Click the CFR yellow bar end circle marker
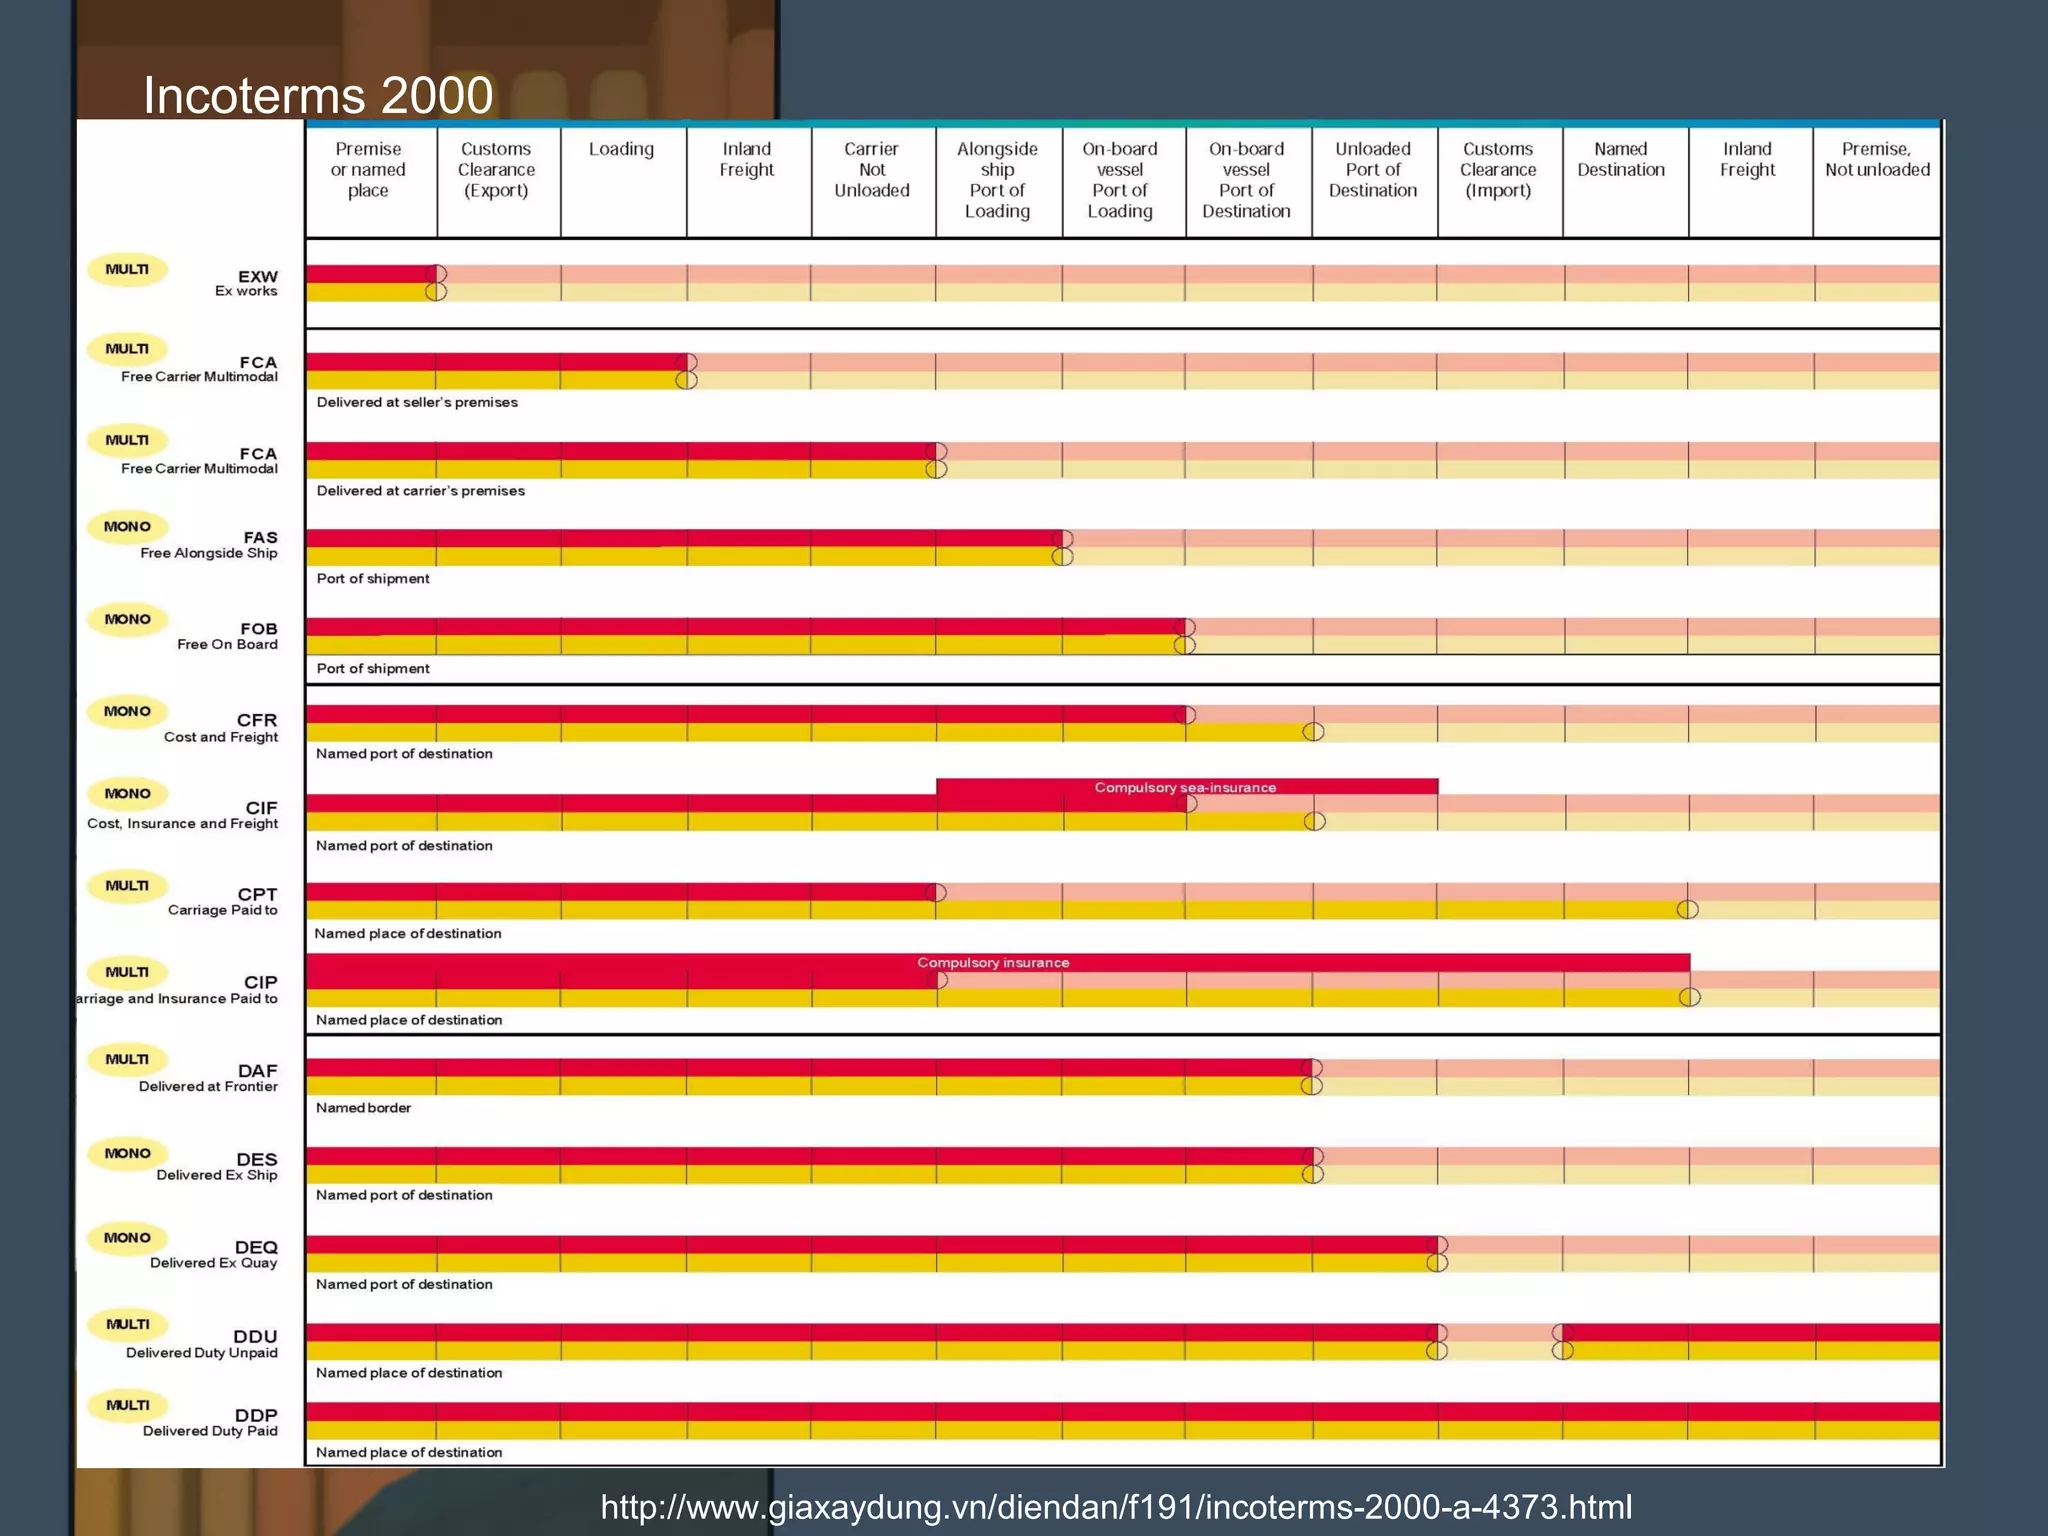 click(x=1313, y=732)
